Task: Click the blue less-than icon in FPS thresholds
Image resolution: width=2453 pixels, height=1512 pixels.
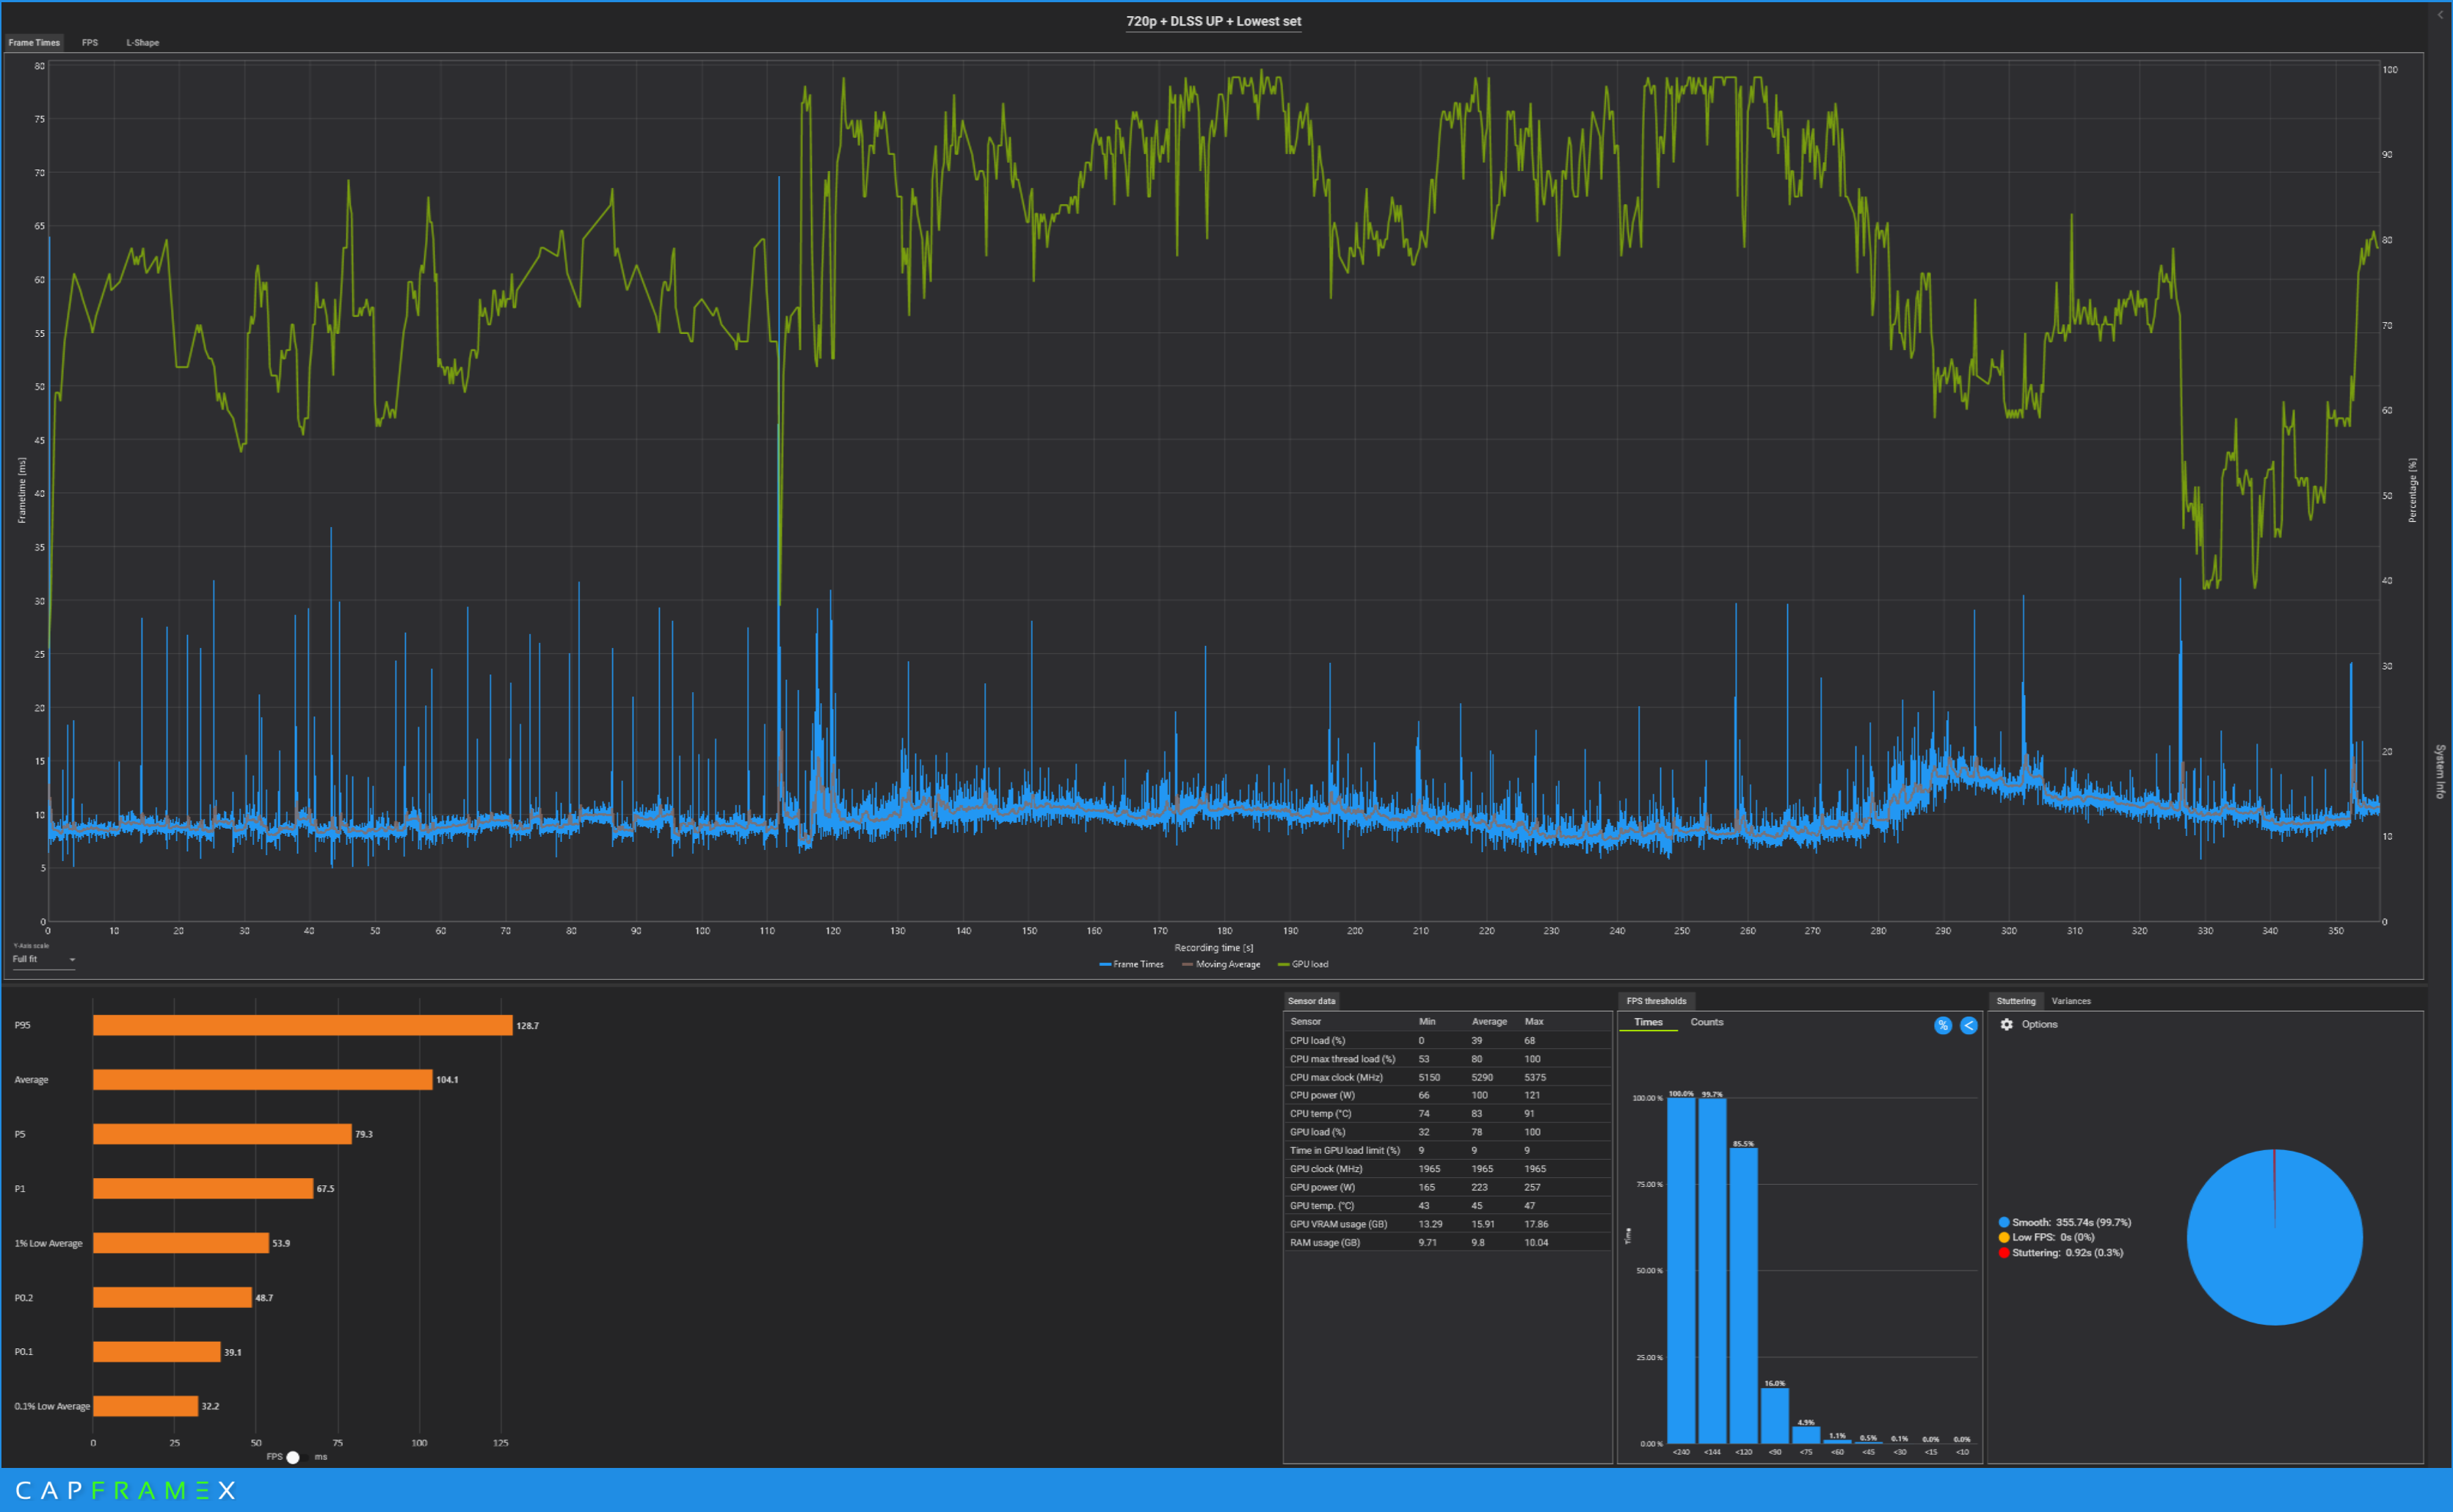Action: (x=1968, y=1025)
